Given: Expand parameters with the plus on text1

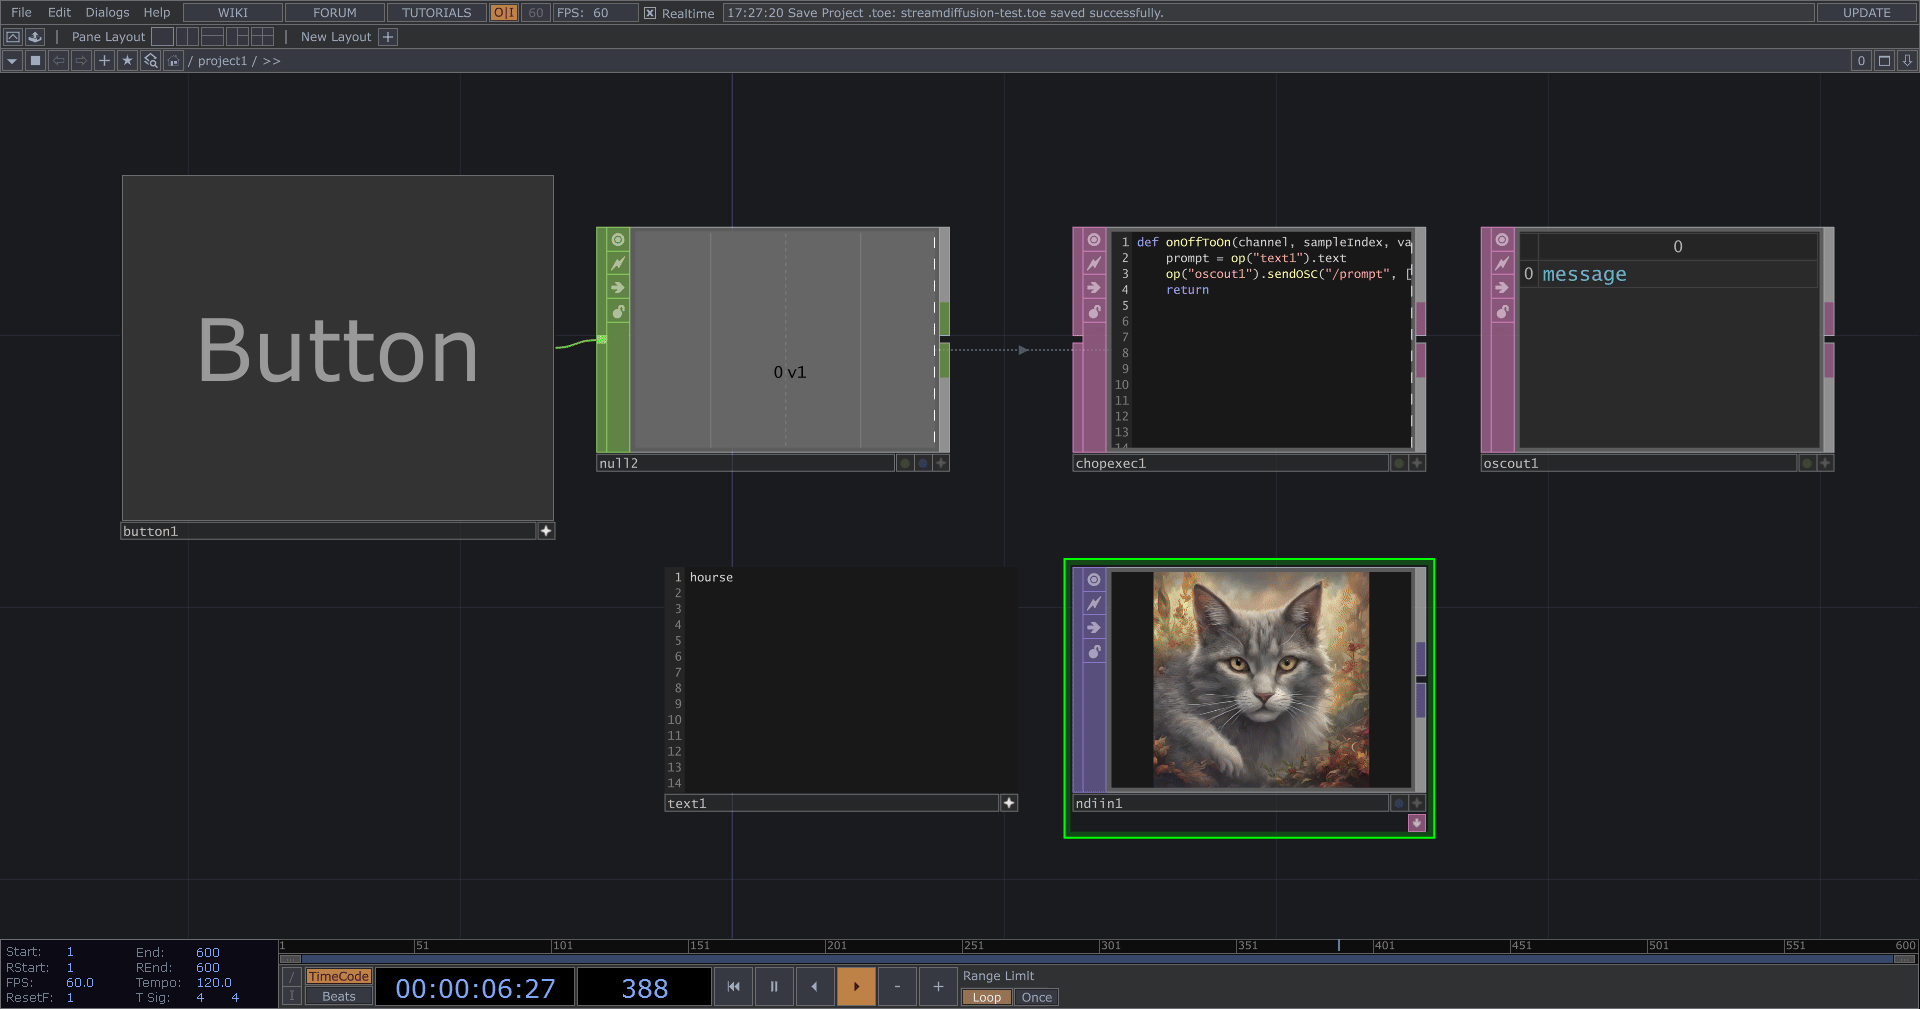Looking at the screenshot, I should 1008,803.
